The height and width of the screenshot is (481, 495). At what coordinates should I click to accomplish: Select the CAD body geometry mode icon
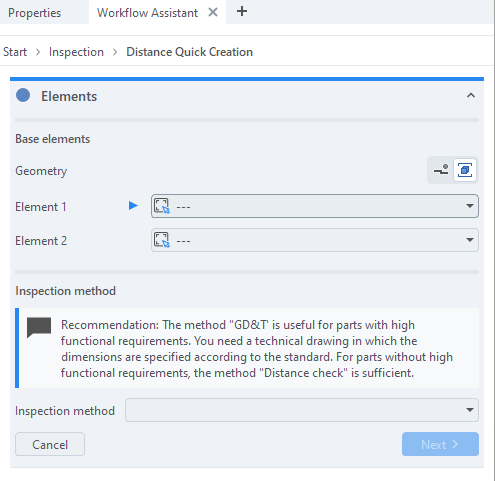click(x=465, y=170)
